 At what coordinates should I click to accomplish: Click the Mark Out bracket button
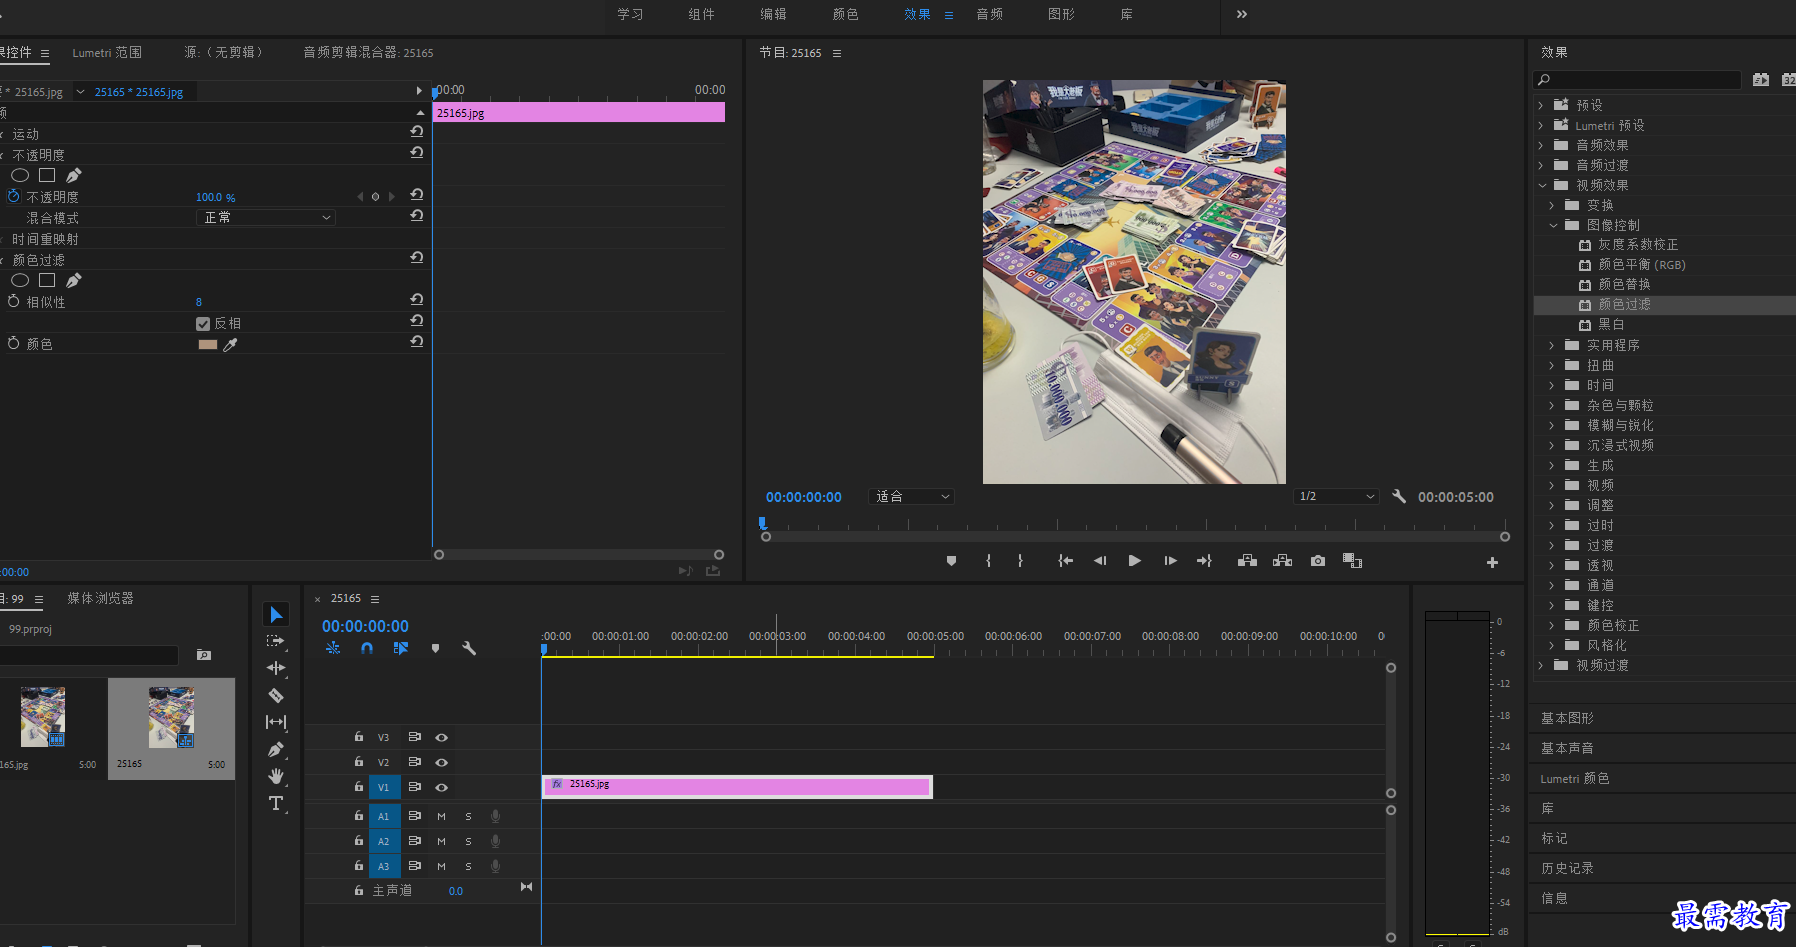tap(1020, 561)
